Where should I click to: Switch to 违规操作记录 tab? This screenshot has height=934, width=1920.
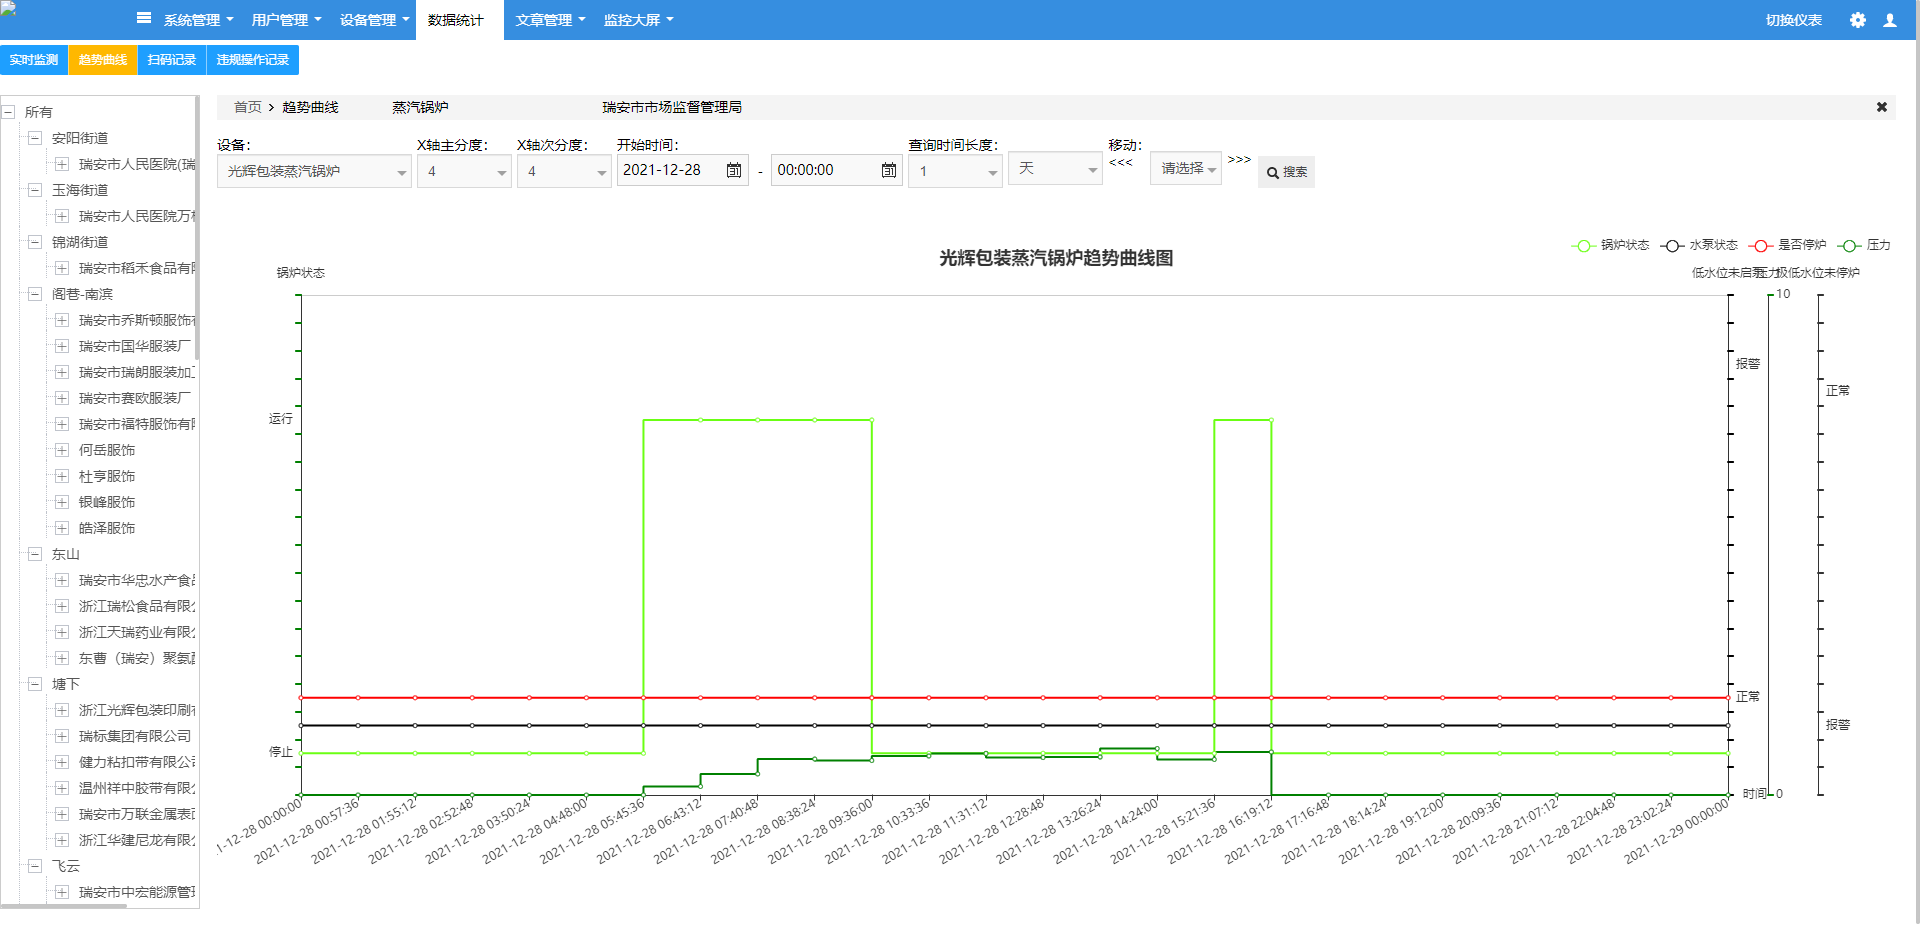point(253,60)
